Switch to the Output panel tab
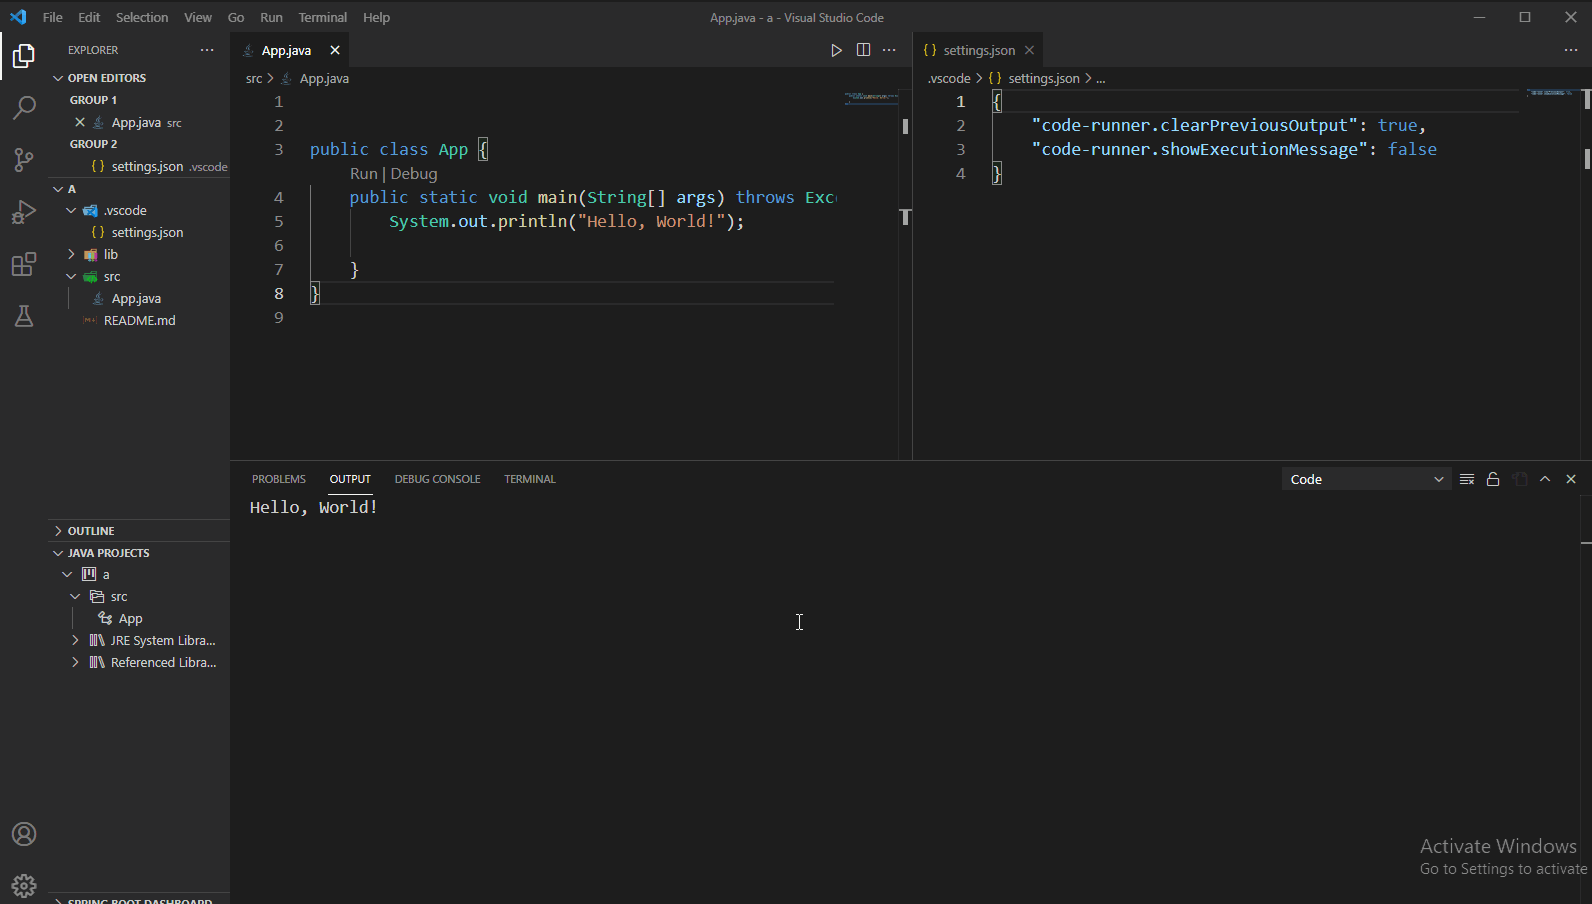Viewport: 1592px width, 904px height. click(350, 479)
